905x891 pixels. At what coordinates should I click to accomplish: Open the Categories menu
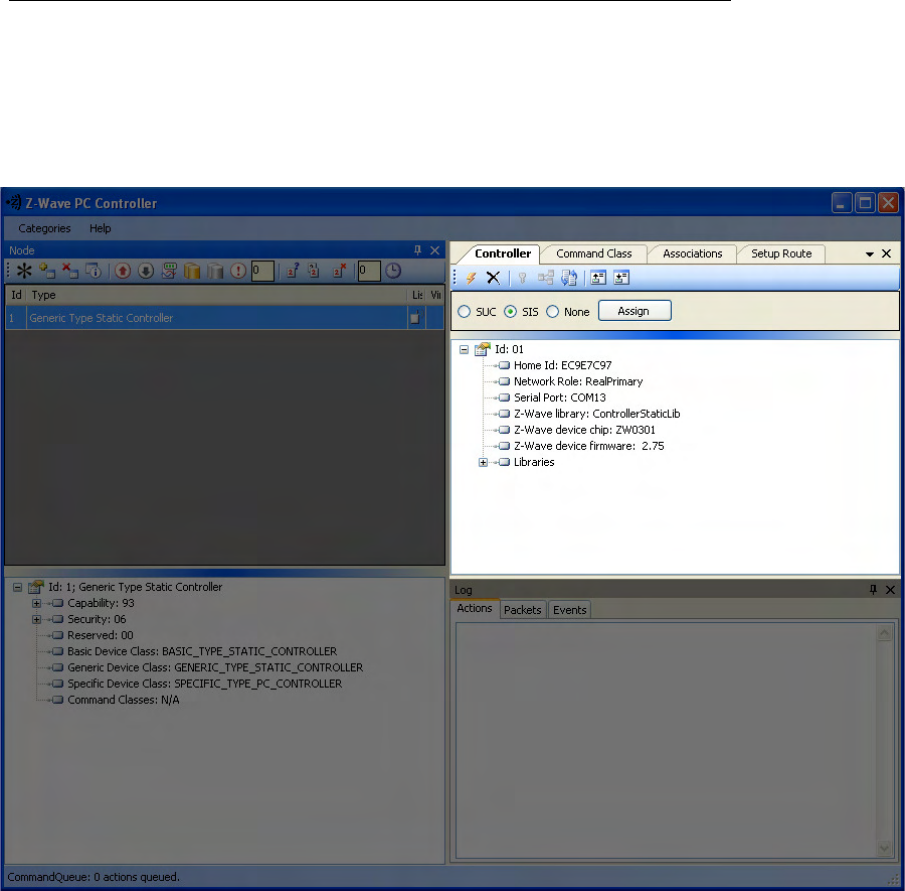point(44,229)
